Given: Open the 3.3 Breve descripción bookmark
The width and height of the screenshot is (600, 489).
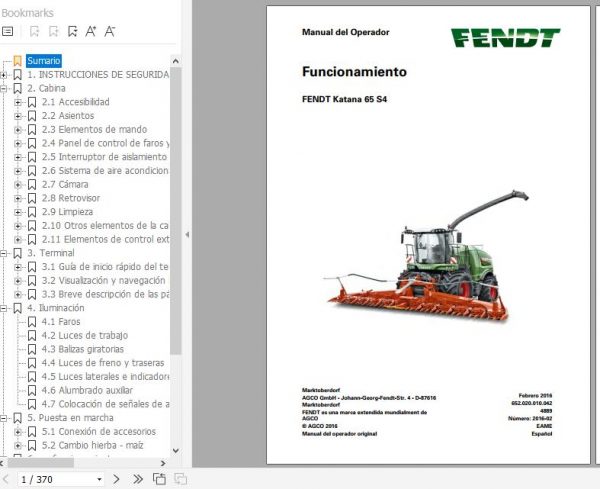Looking at the screenshot, I should coord(105,294).
